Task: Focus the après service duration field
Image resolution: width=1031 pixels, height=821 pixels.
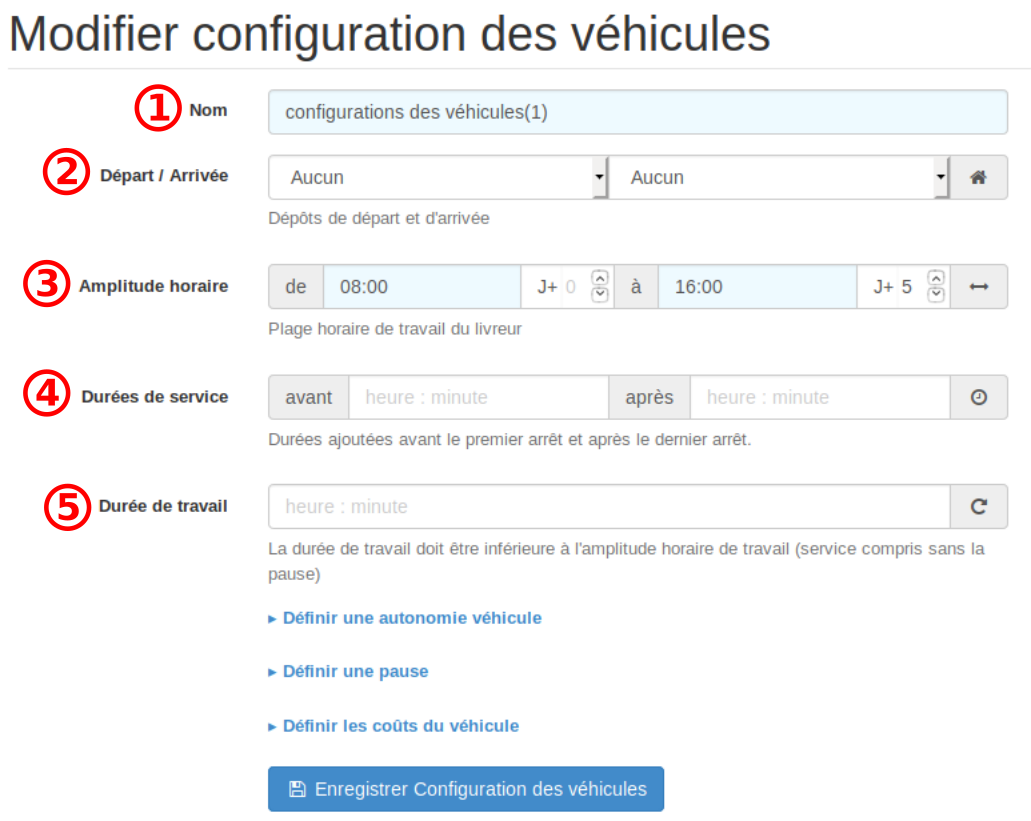Action: coord(819,397)
